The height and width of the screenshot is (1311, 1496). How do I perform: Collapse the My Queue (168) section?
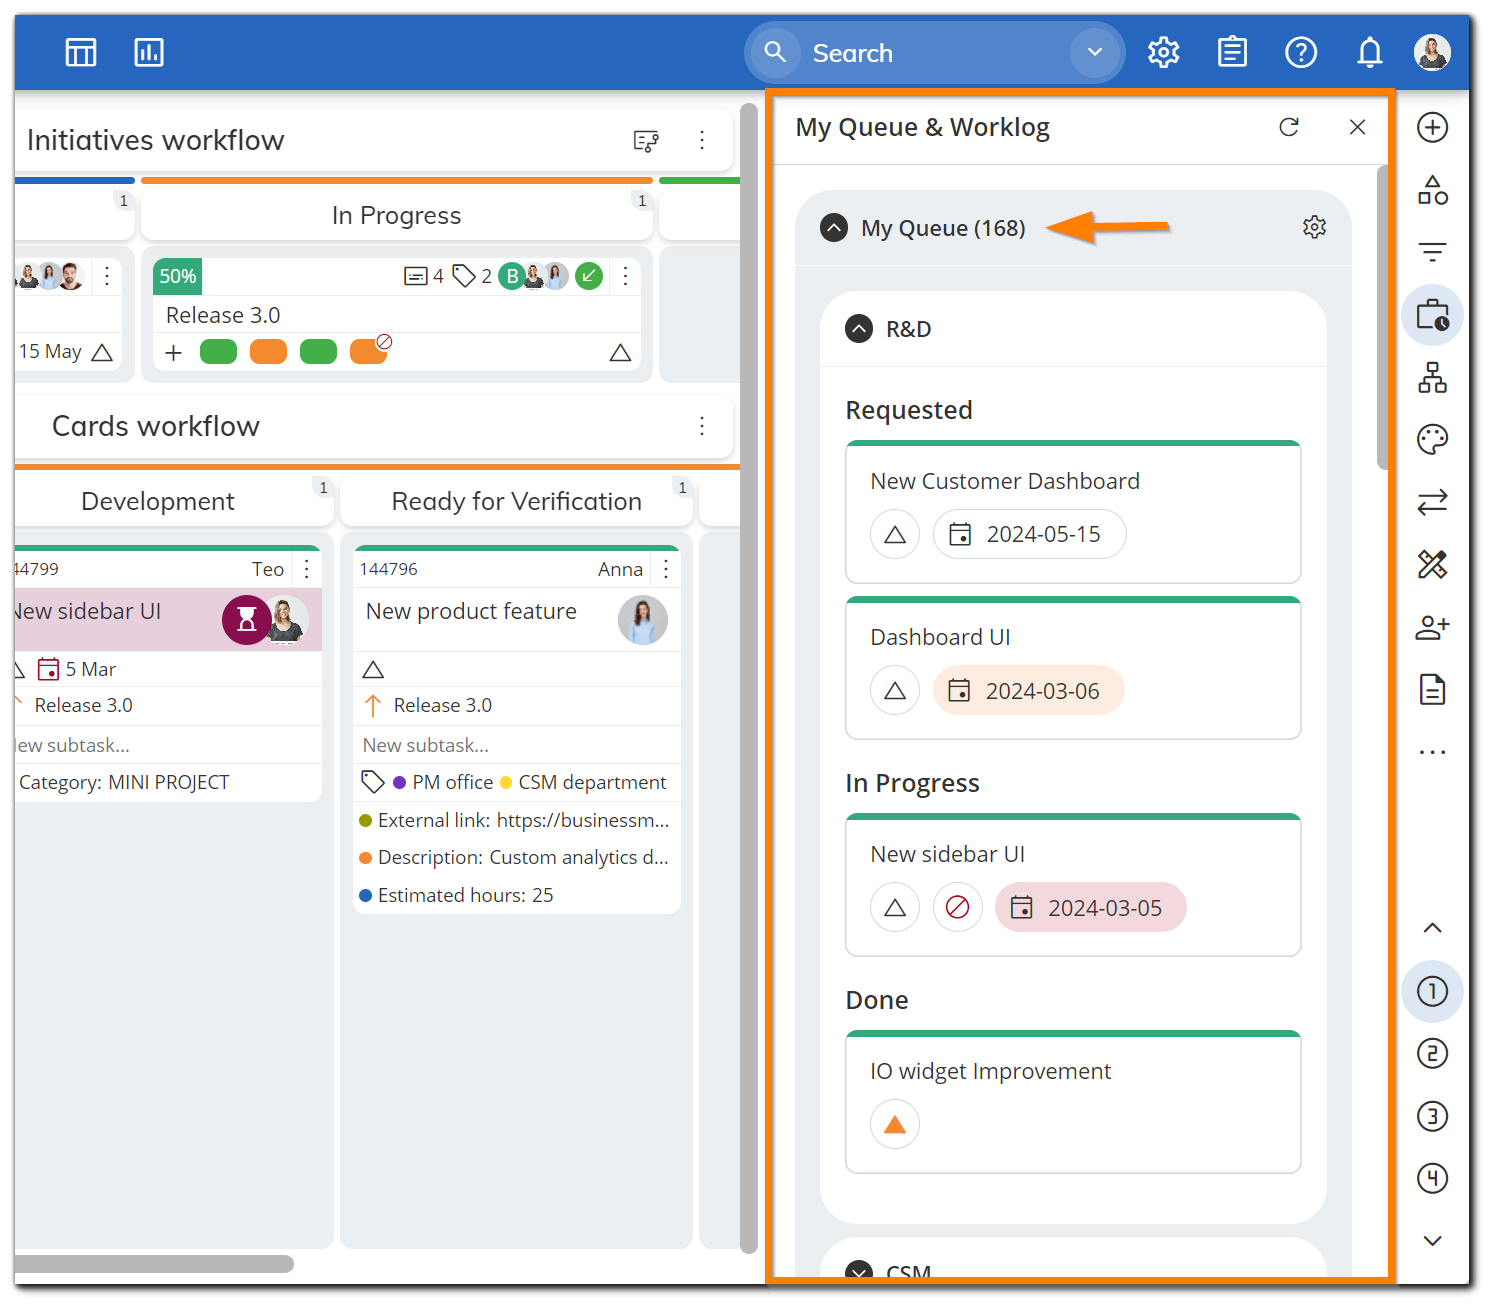coord(834,227)
